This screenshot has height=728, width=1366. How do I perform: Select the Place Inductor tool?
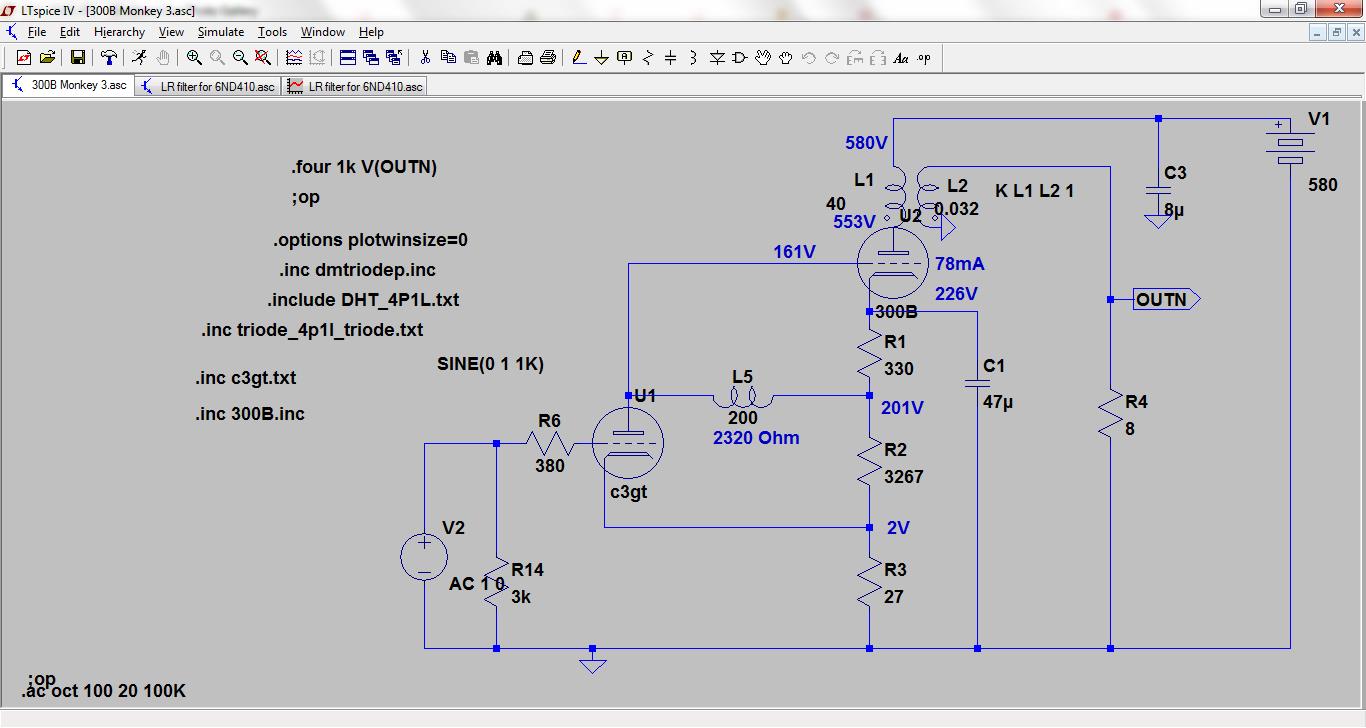point(694,58)
